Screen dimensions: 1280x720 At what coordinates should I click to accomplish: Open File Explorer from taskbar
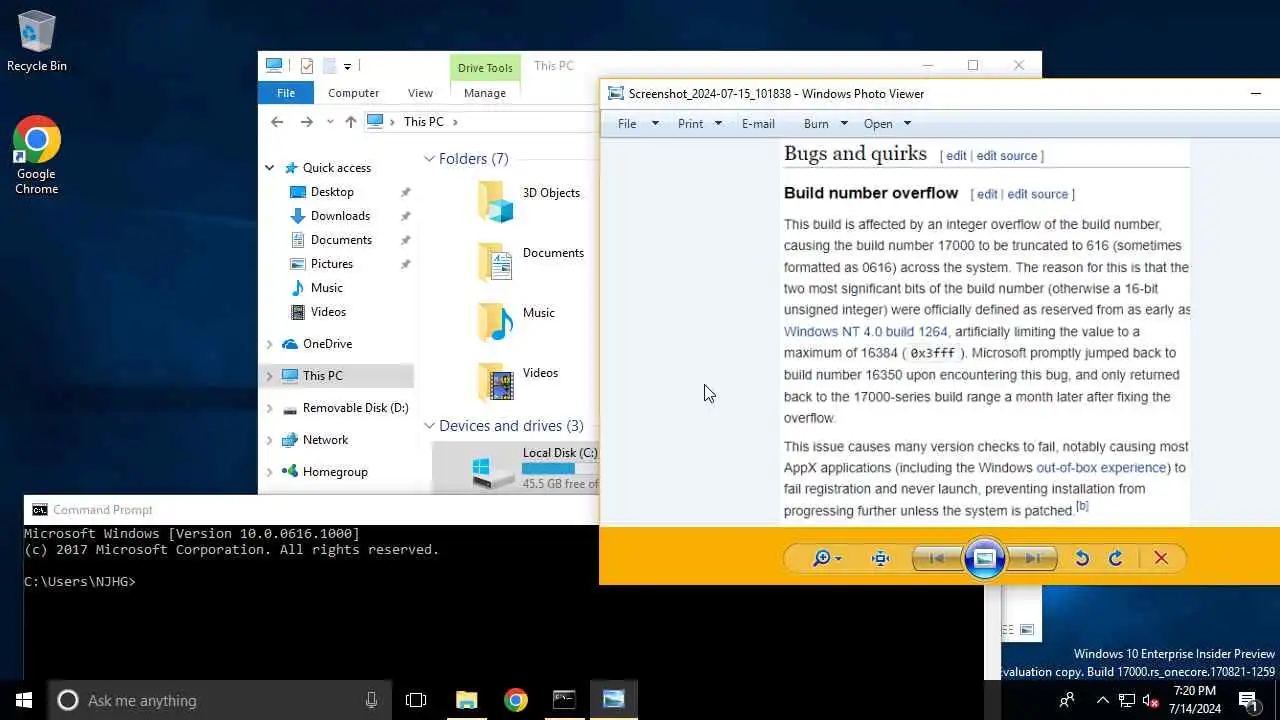tap(467, 700)
